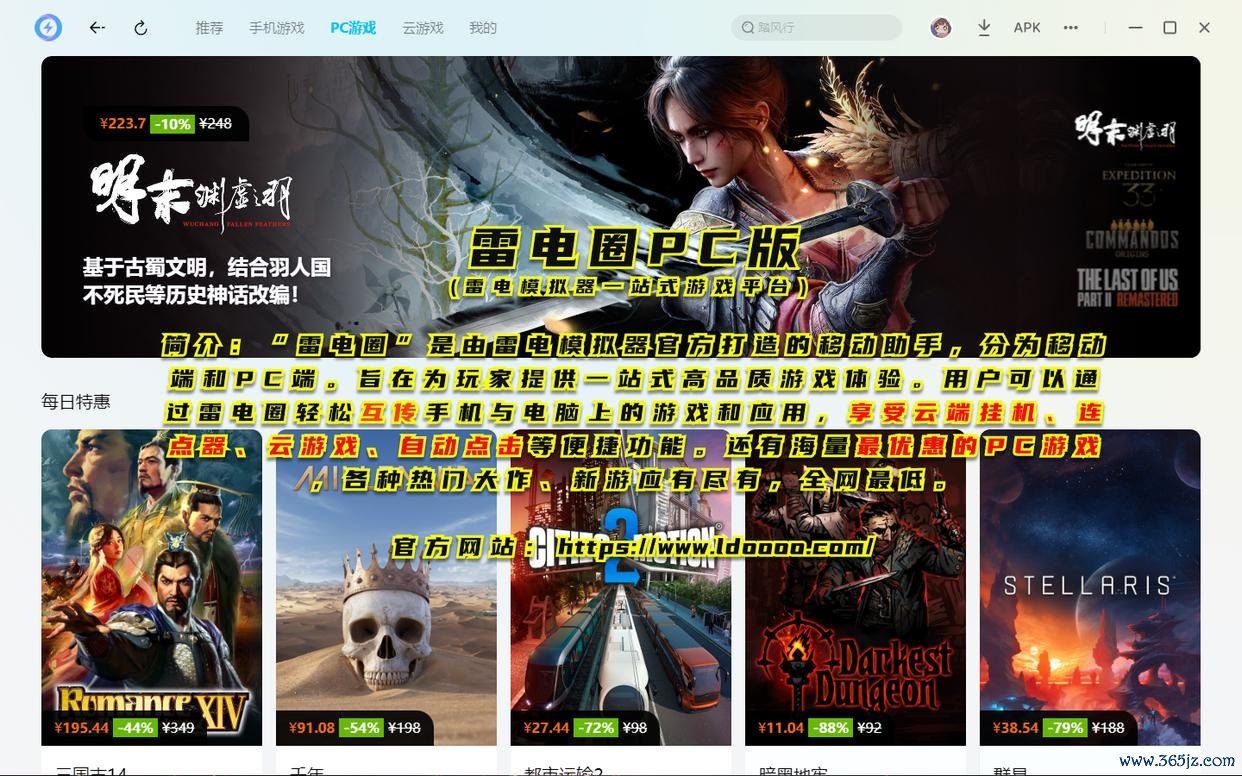This screenshot has width=1242, height=776.
Task: Refresh the page with the reload icon
Action: (x=141, y=28)
